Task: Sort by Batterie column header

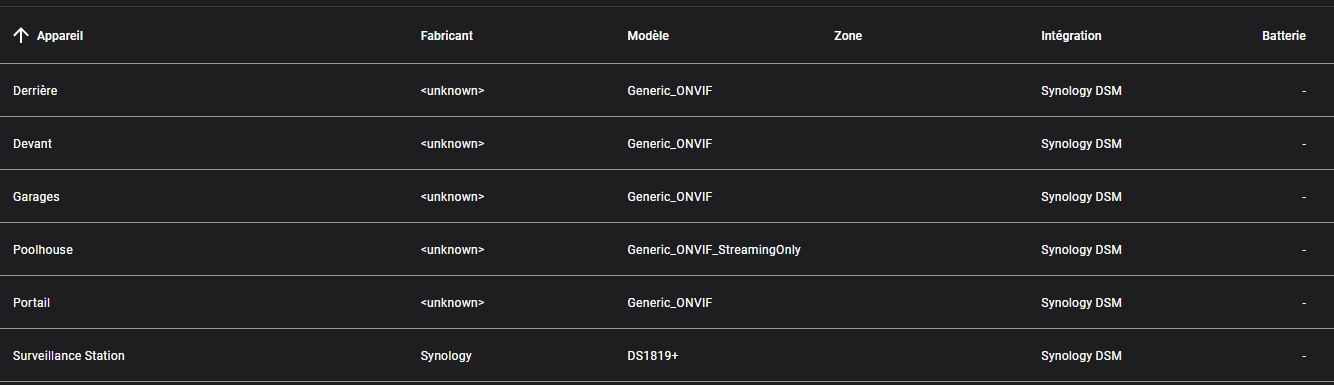Action: [1284, 36]
